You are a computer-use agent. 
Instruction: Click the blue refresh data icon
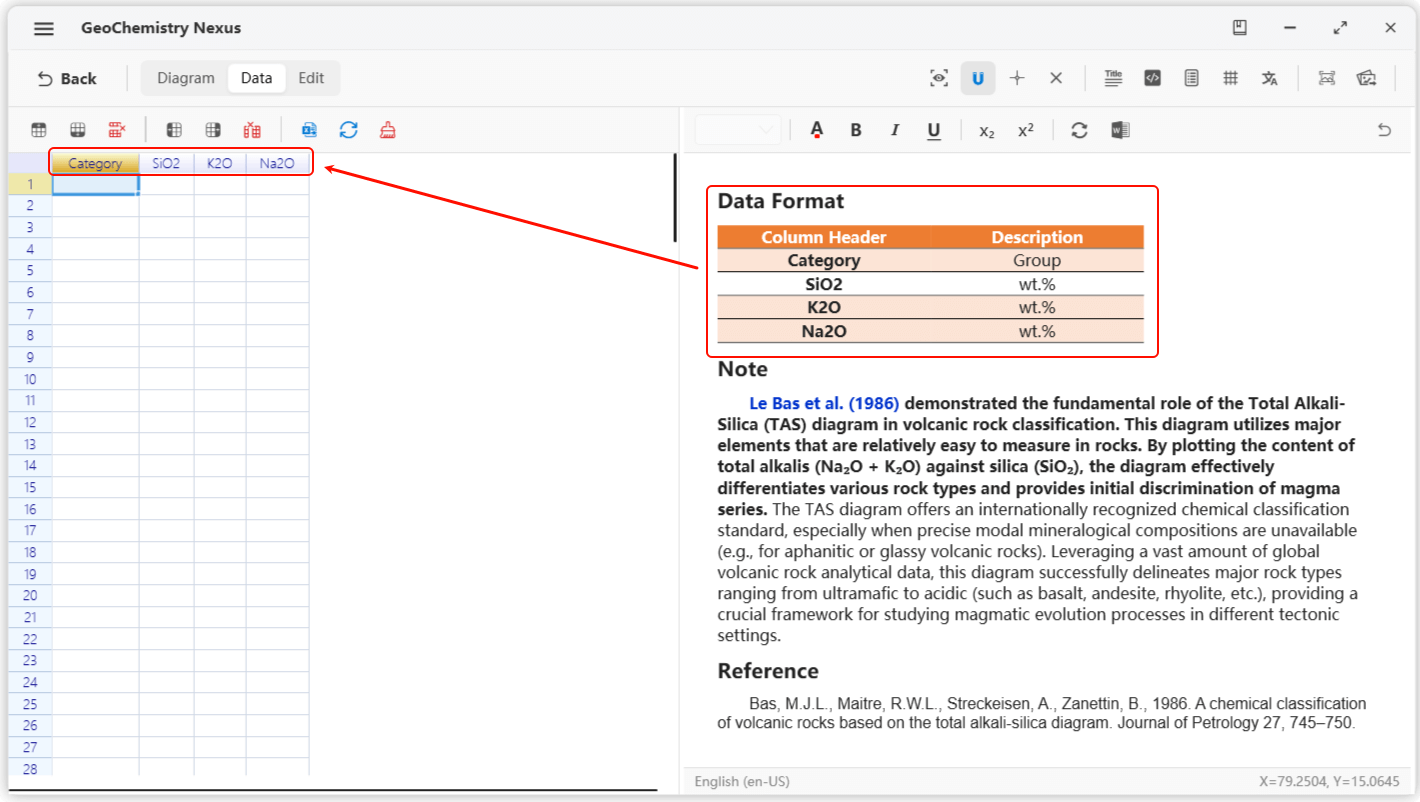(348, 130)
